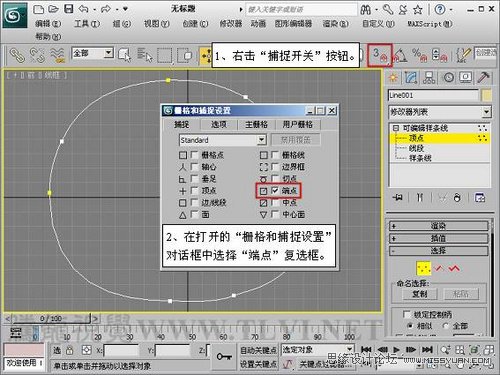
Task: Click the 0/100 time slider handle
Action: point(51,319)
